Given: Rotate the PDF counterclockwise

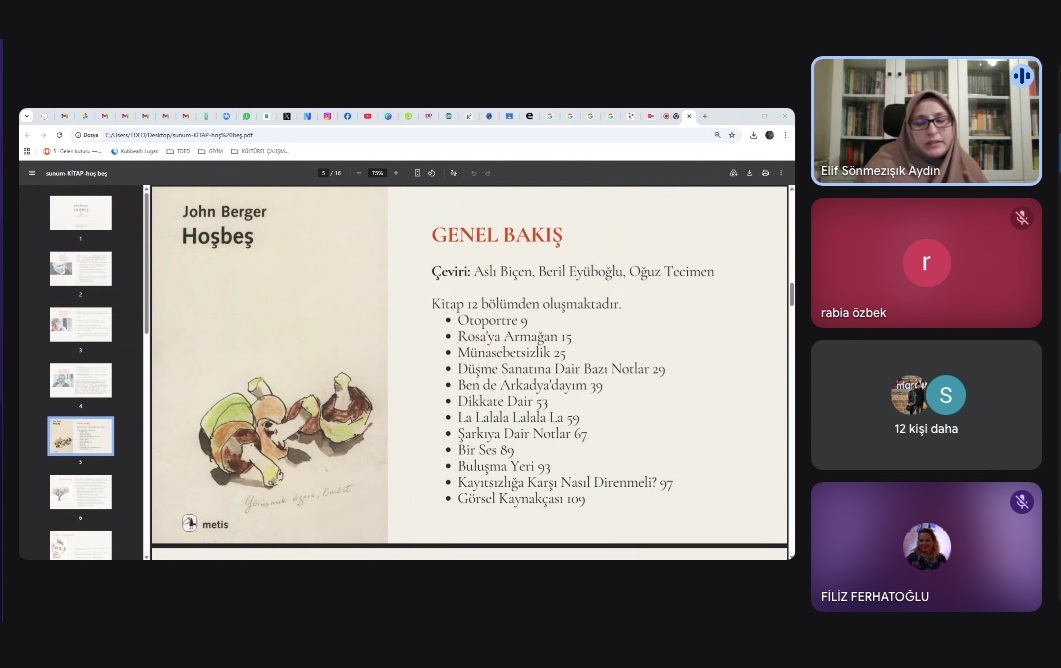Looking at the screenshot, I should click(x=432, y=173).
